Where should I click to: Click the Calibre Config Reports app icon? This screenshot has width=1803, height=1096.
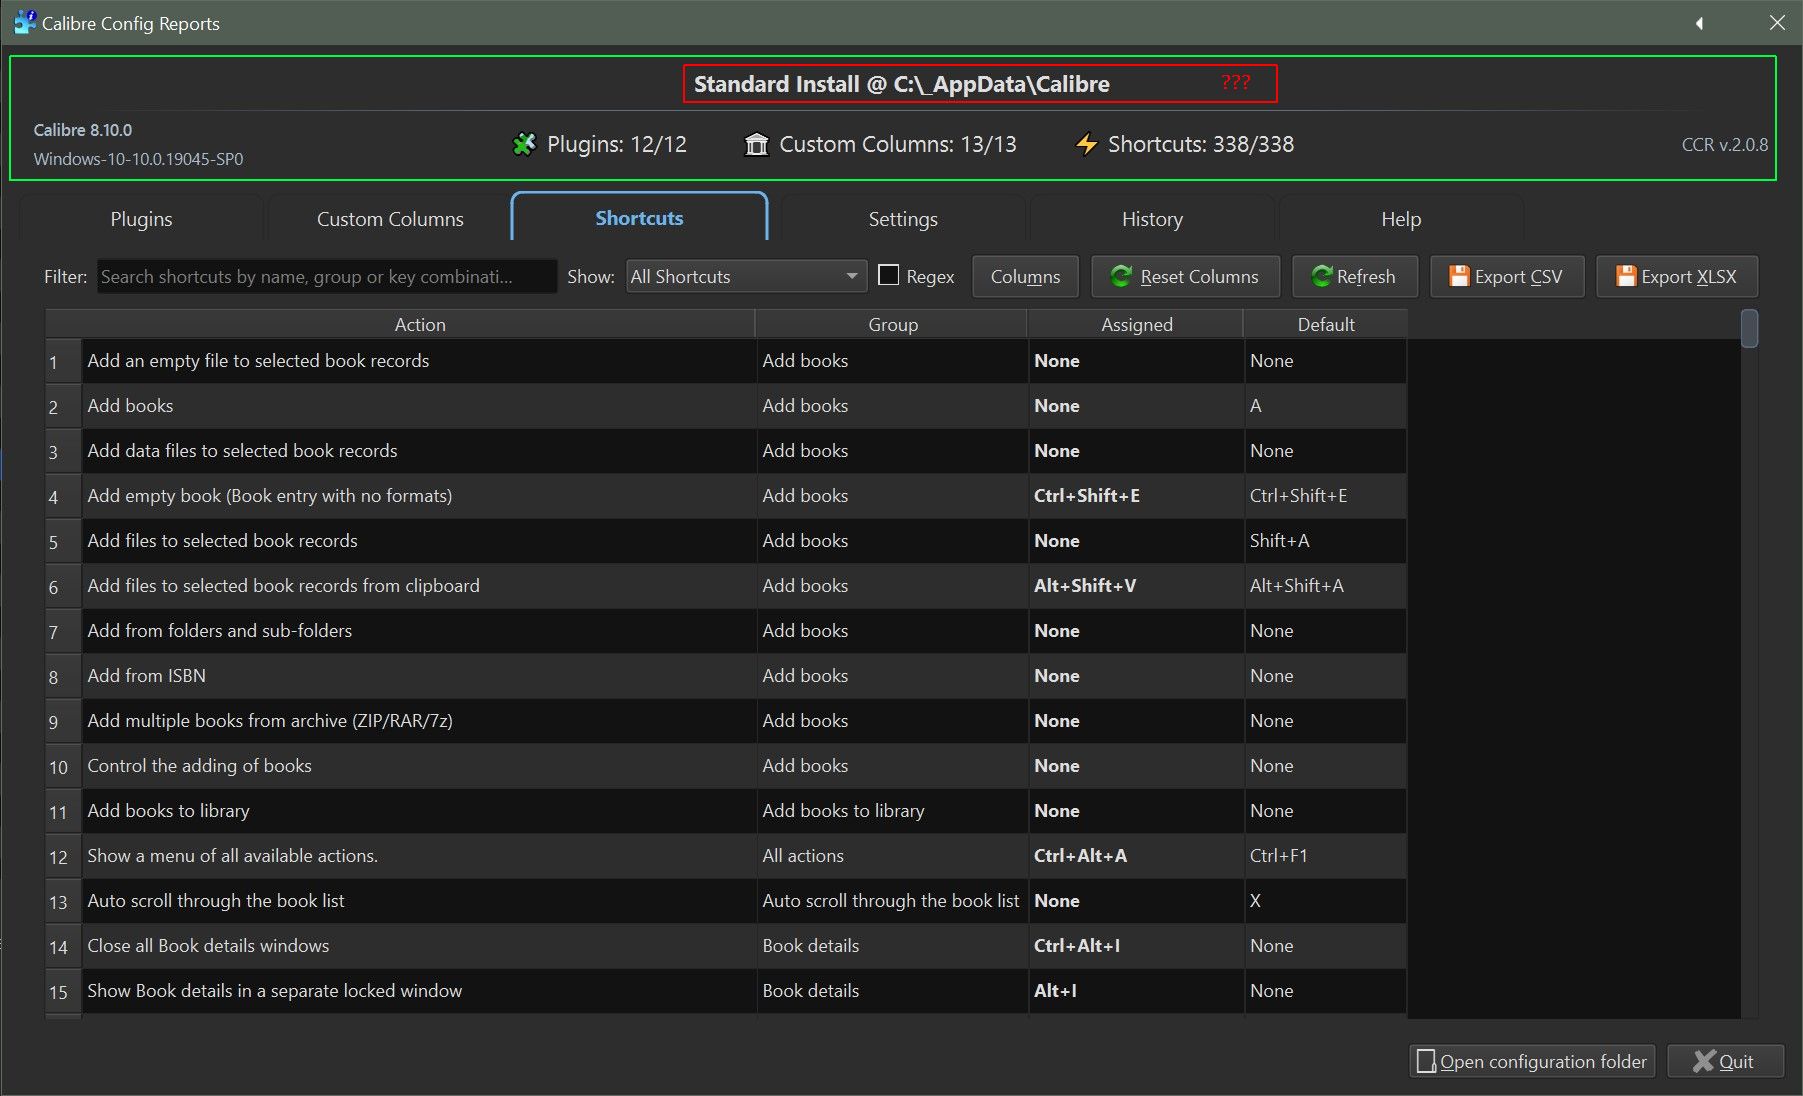[x=24, y=22]
